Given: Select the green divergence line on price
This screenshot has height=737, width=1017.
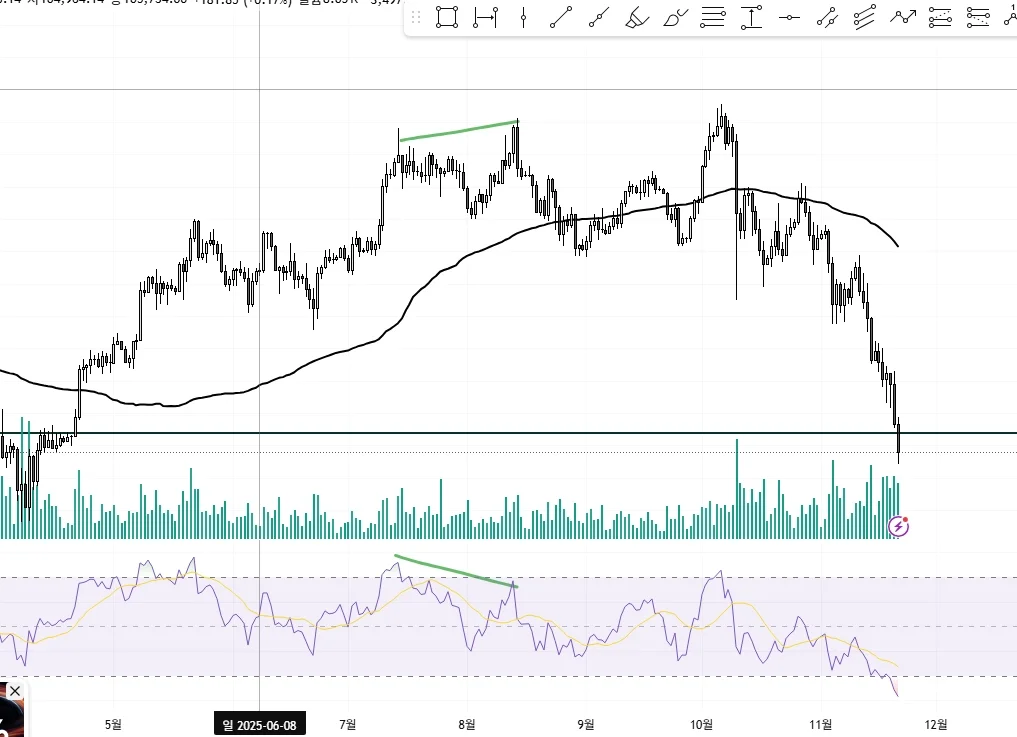Looking at the screenshot, I should 459,130.
